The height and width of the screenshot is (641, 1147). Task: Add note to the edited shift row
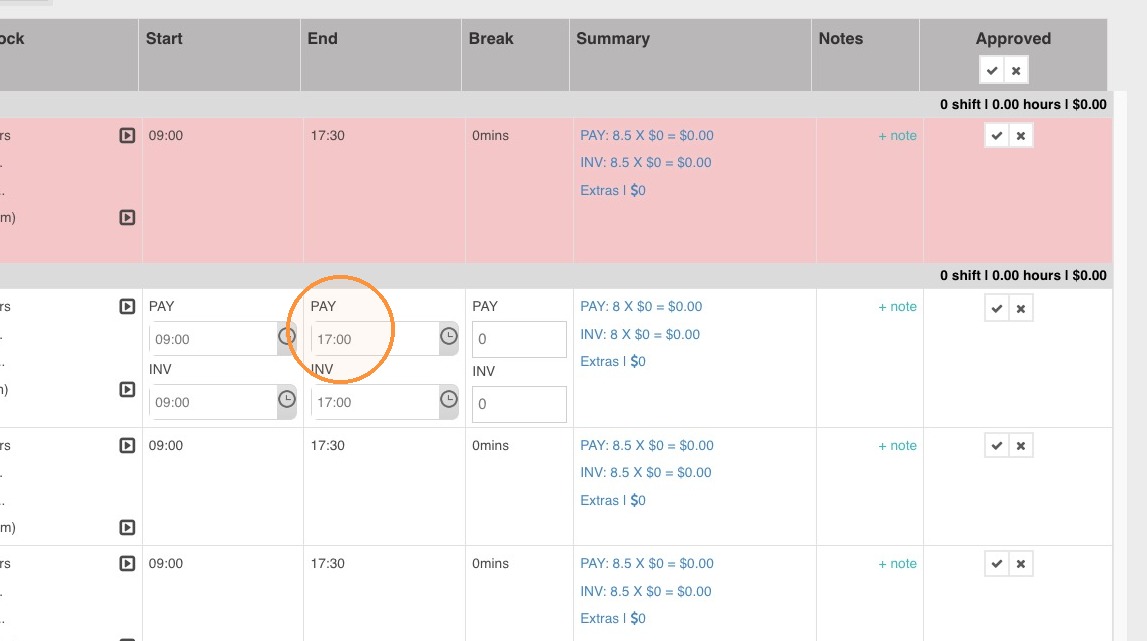[898, 307]
